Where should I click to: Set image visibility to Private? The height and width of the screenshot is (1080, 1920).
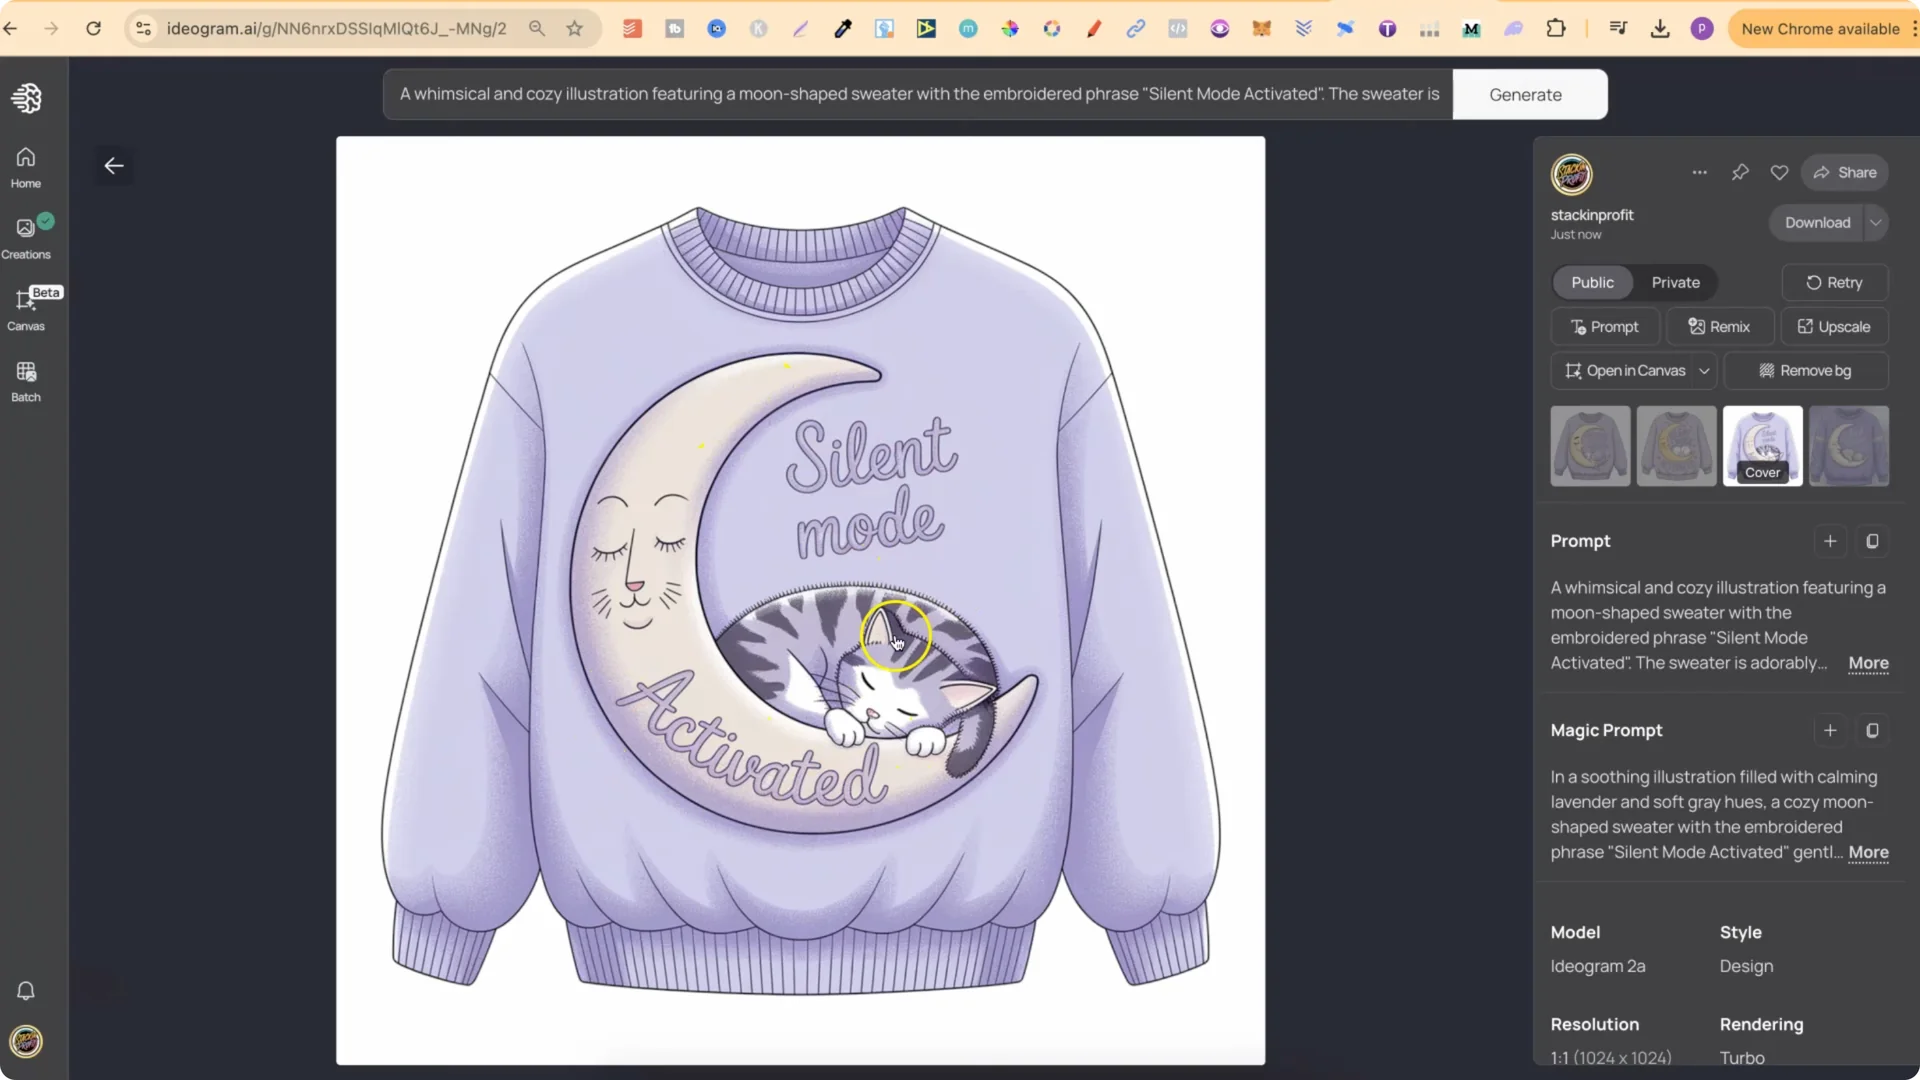1675,283
